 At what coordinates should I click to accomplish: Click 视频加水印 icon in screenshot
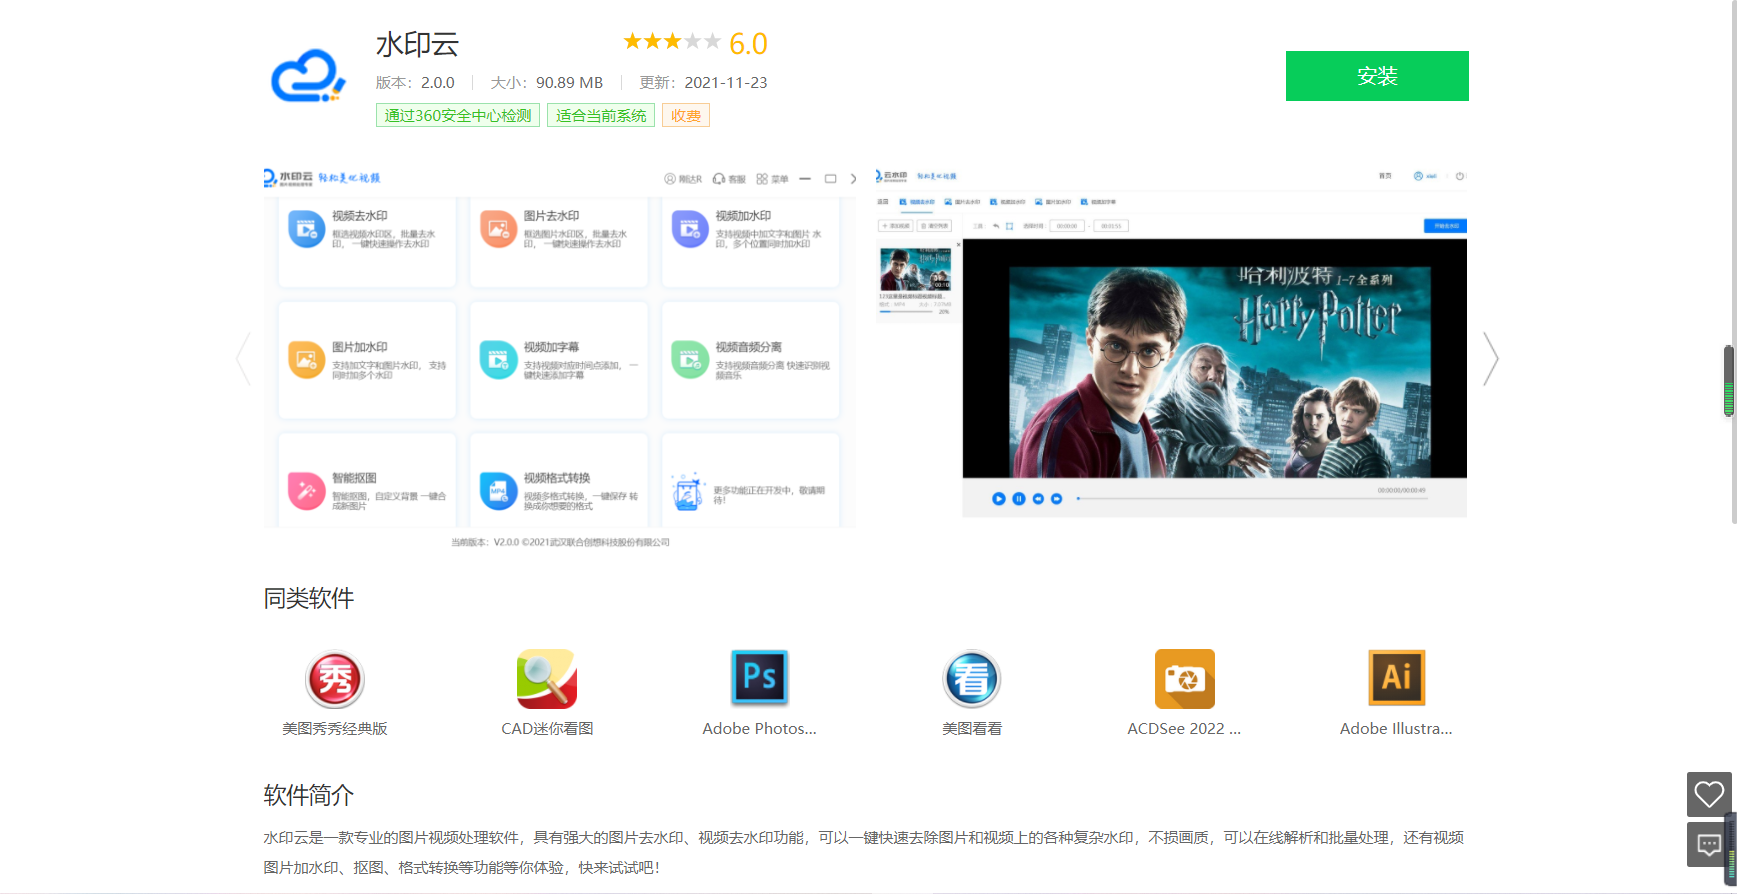click(689, 229)
